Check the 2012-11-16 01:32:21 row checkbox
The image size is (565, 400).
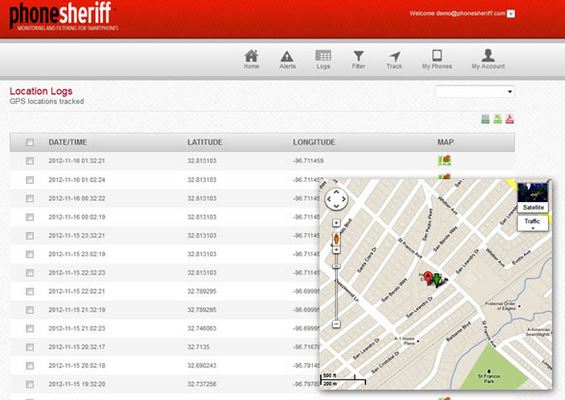tap(30, 161)
